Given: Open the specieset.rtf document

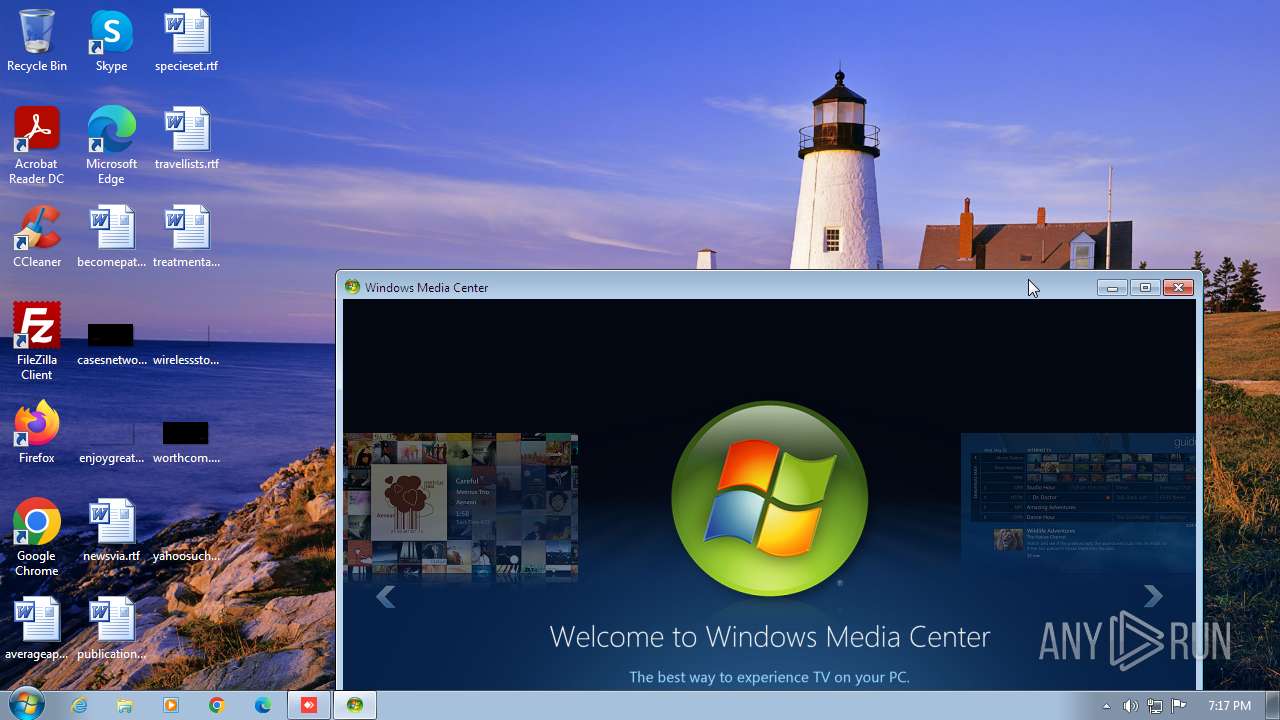Looking at the screenshot, I should [x=187, y=40].
